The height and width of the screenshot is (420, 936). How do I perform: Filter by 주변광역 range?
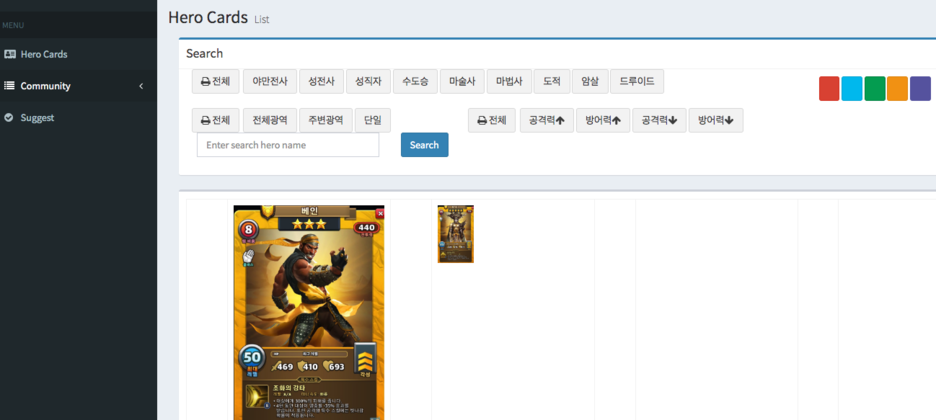click(x=326, y=120)
